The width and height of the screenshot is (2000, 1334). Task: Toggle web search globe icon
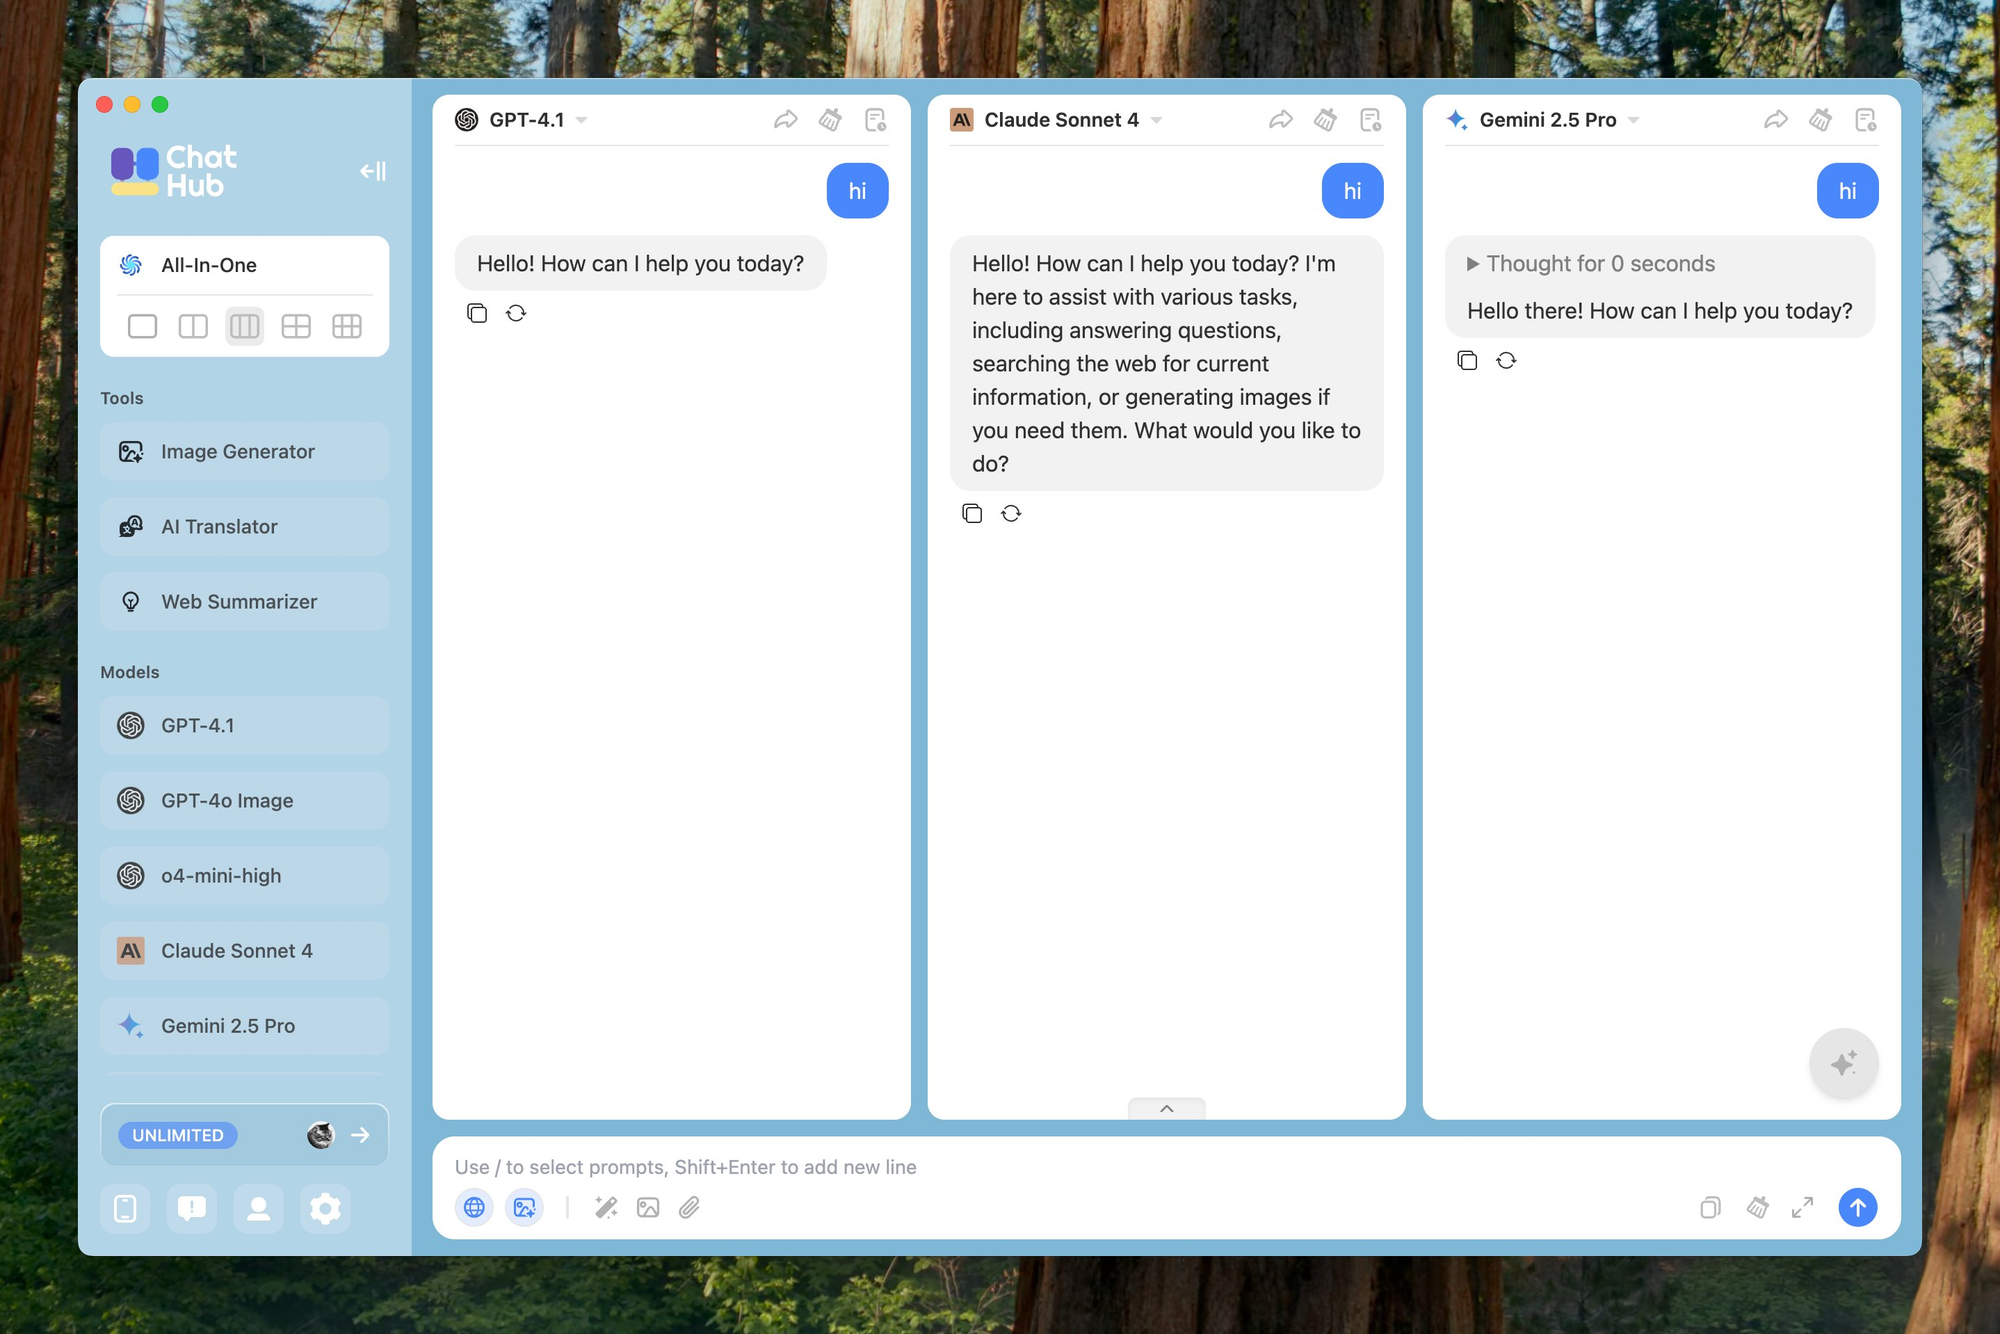[474, 1207]
